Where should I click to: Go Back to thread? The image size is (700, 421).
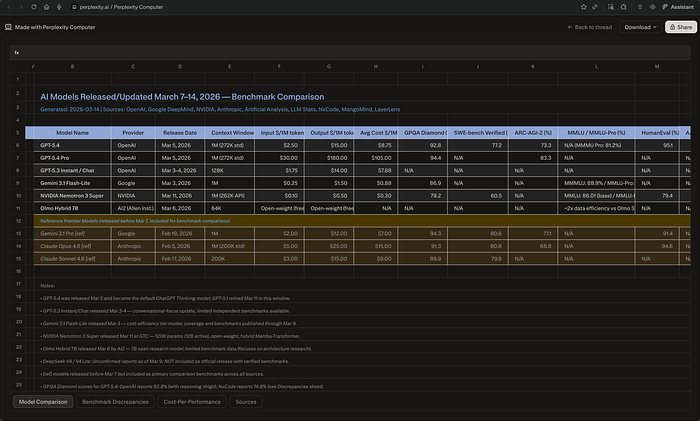(590, 27)
